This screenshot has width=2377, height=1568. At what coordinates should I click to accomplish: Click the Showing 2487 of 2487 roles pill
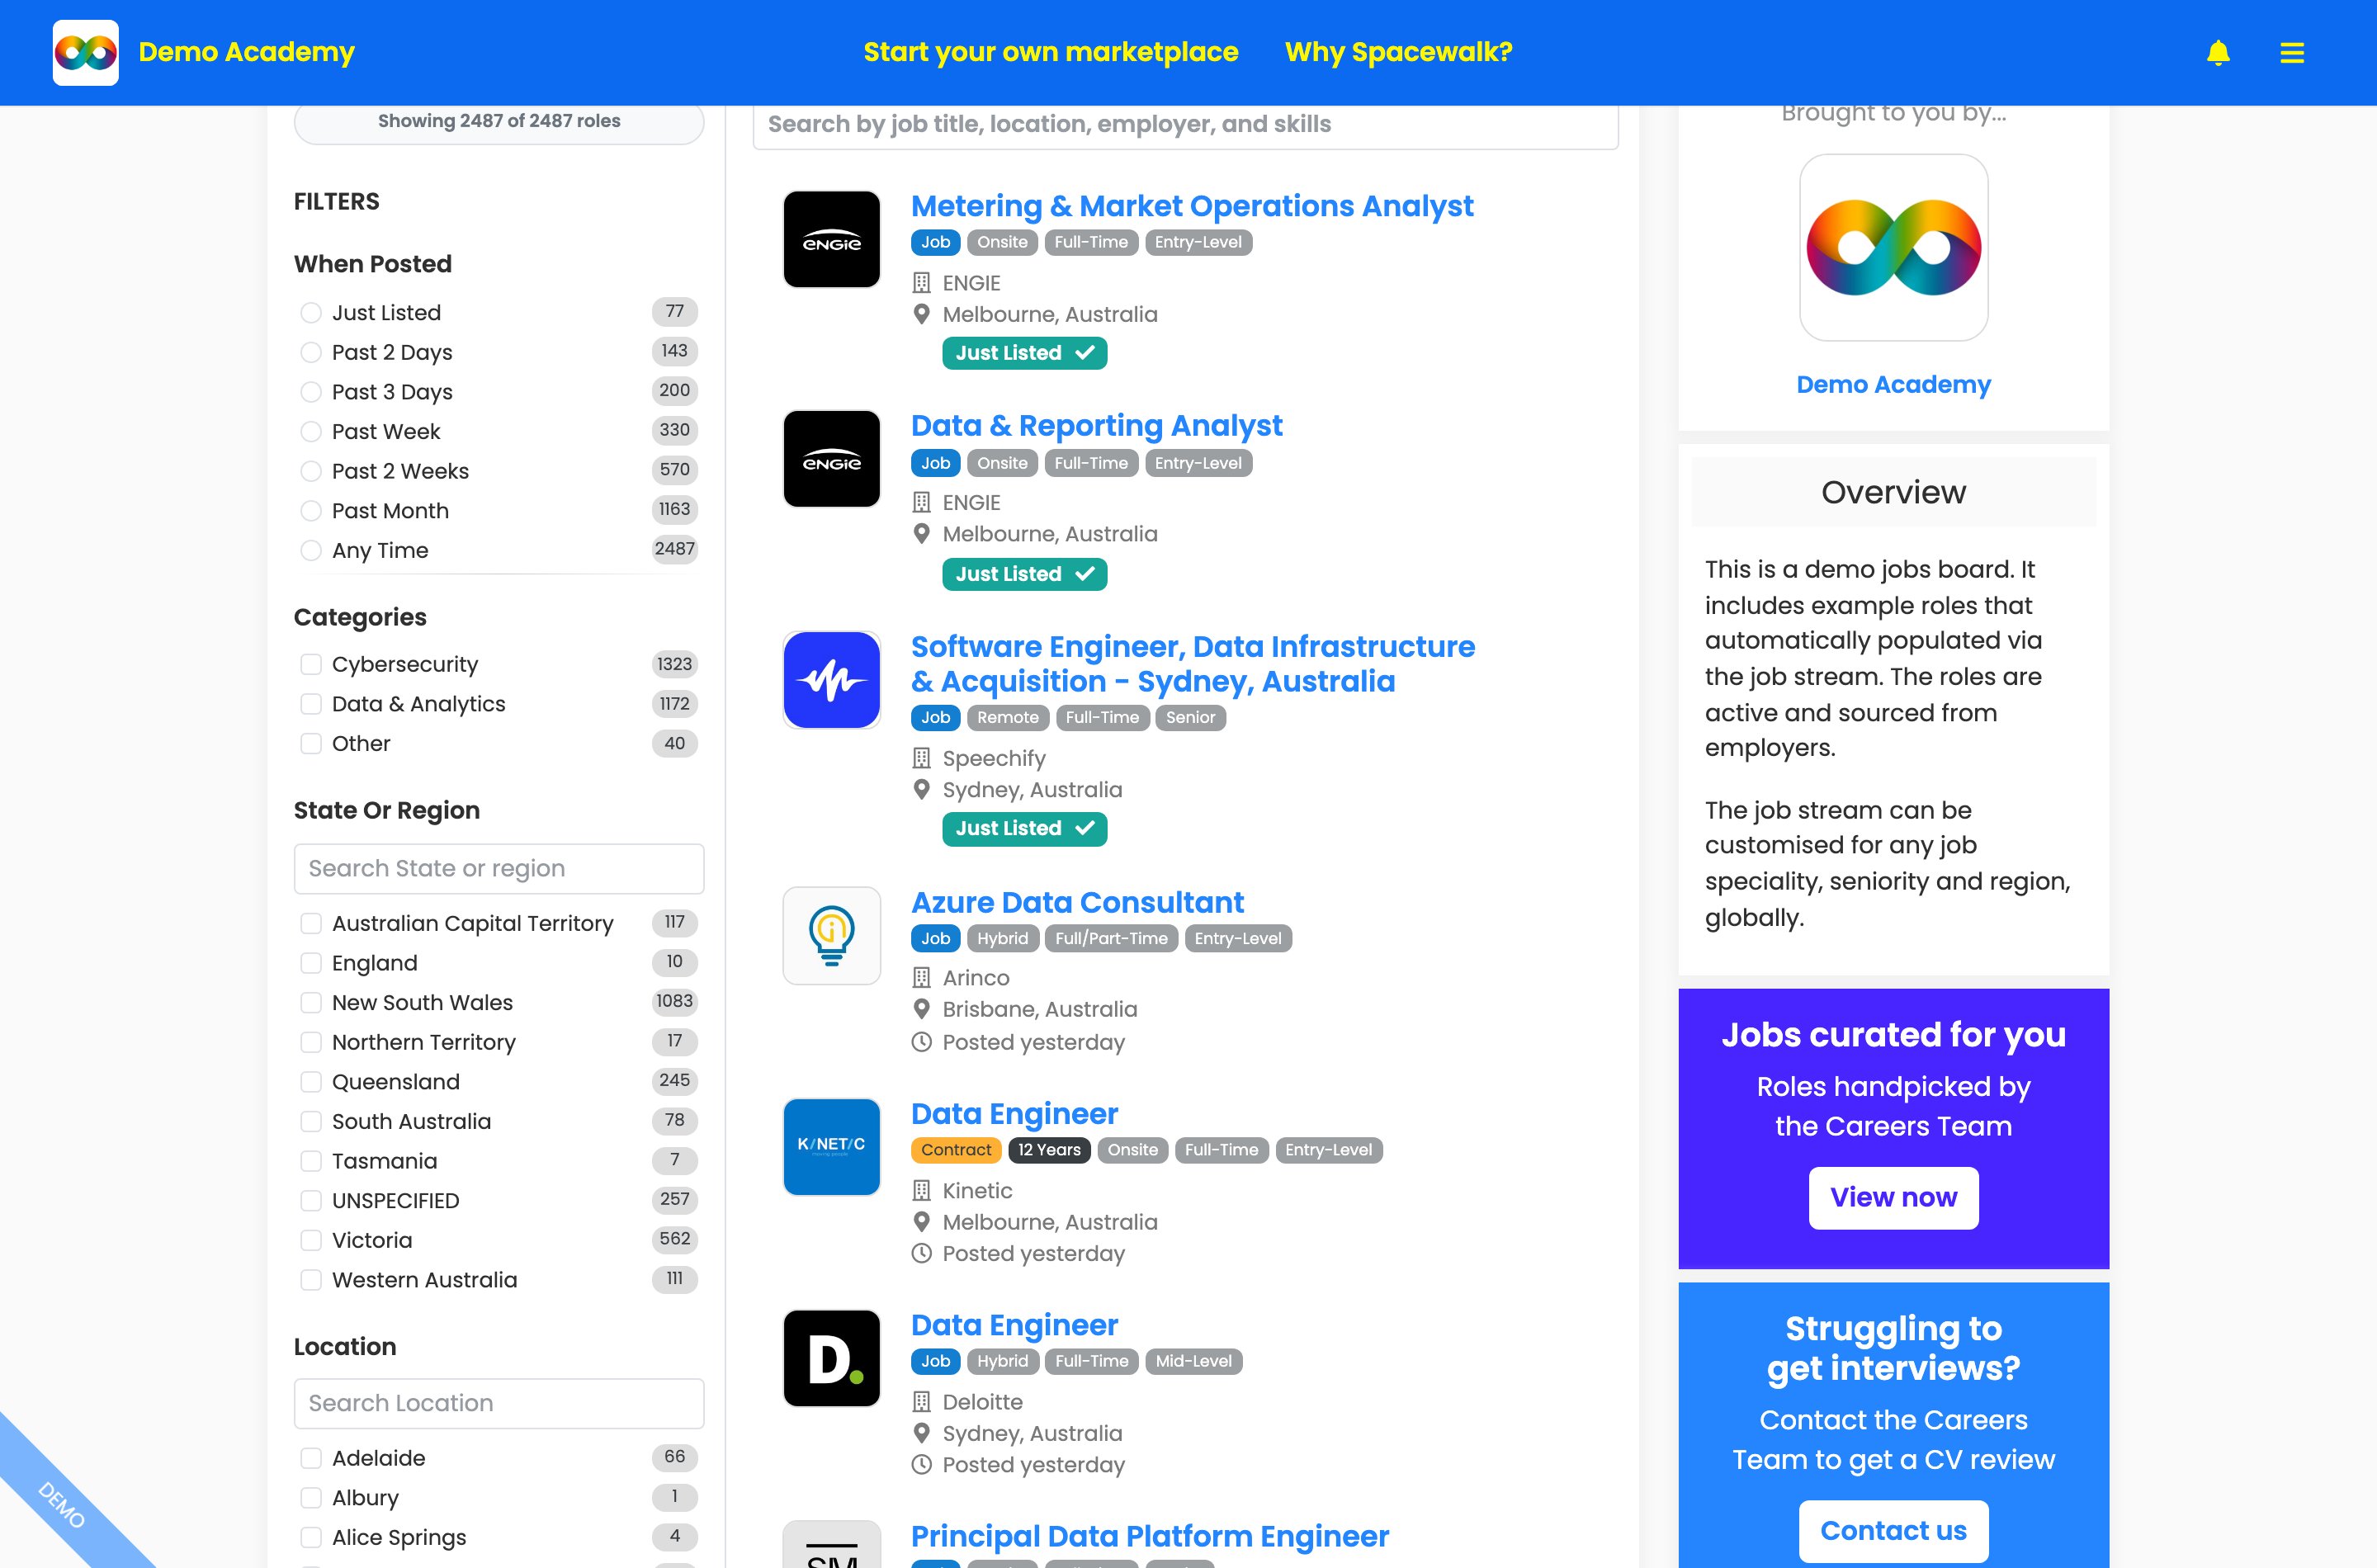pos(499,122)
